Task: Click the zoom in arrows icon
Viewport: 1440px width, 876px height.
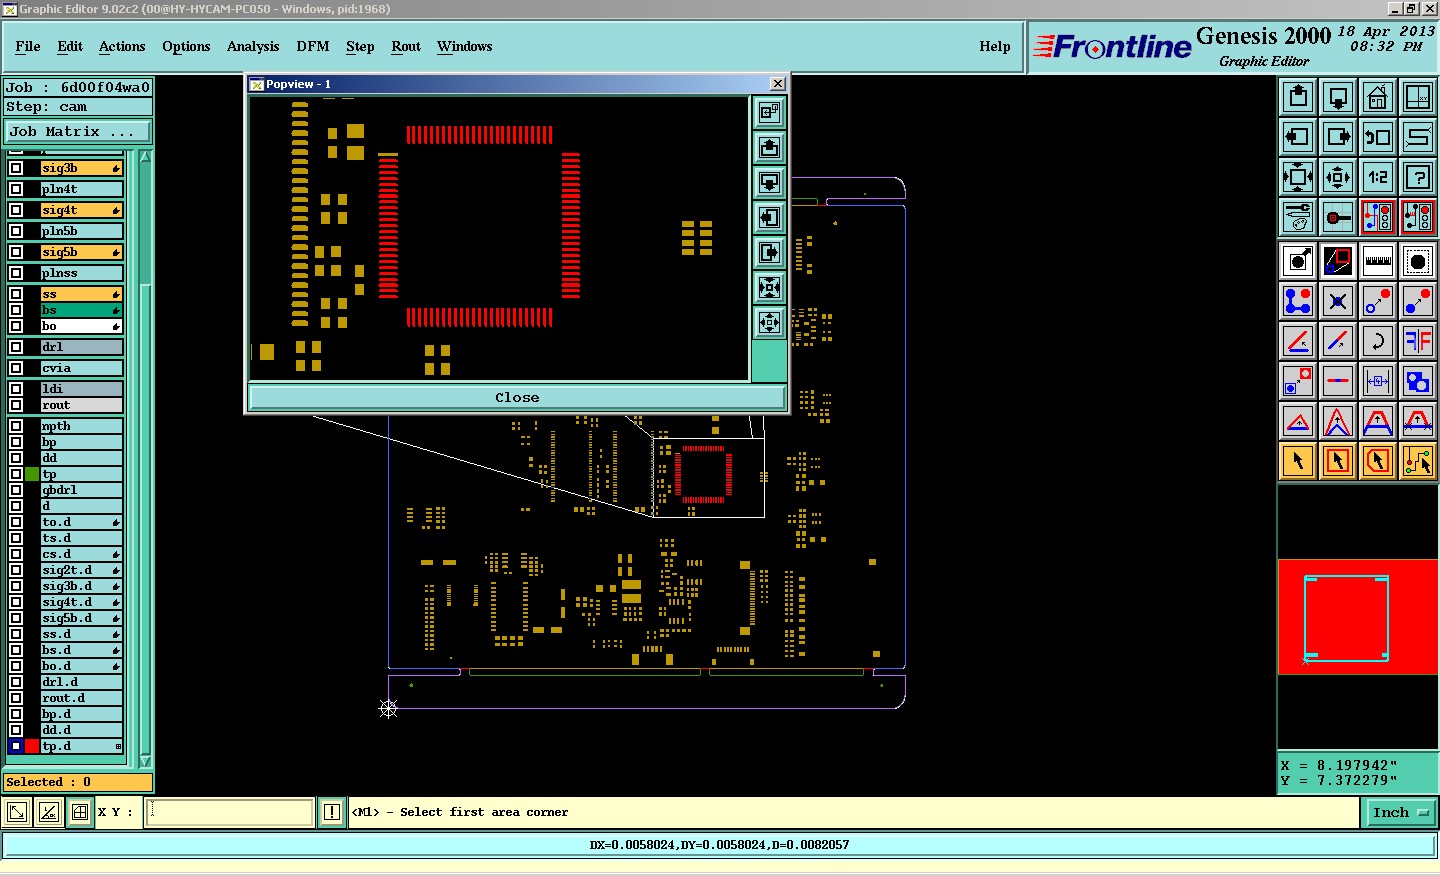Action: point(1298,177)
